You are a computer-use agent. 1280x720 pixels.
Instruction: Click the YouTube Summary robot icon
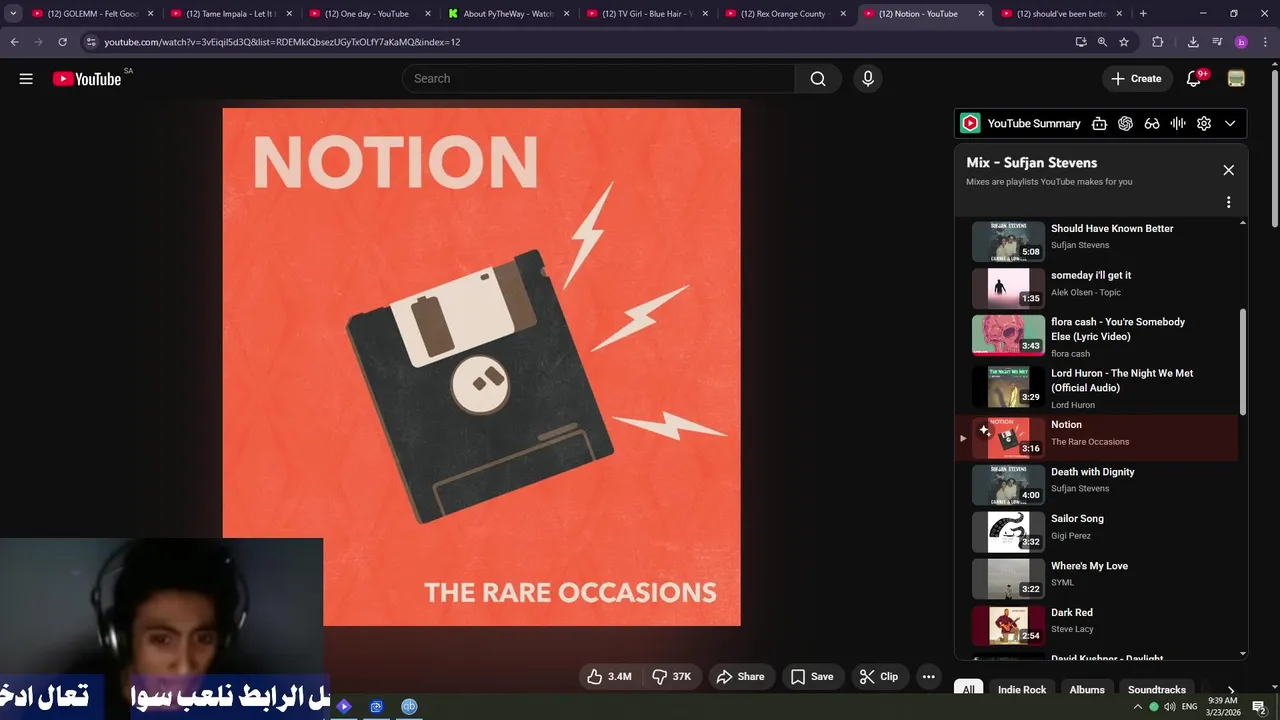(x=1099, y=123)
